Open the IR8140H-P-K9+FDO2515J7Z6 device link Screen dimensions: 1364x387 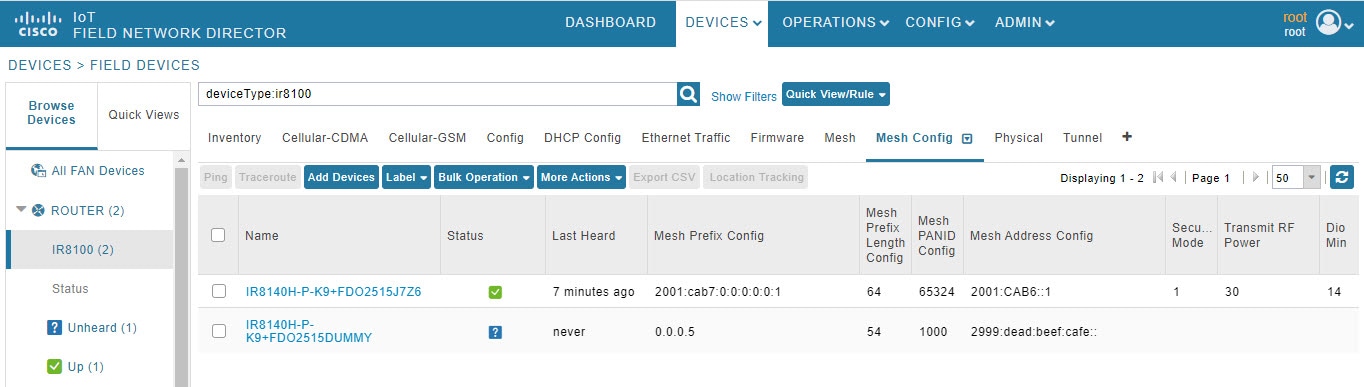pos(333,292)
